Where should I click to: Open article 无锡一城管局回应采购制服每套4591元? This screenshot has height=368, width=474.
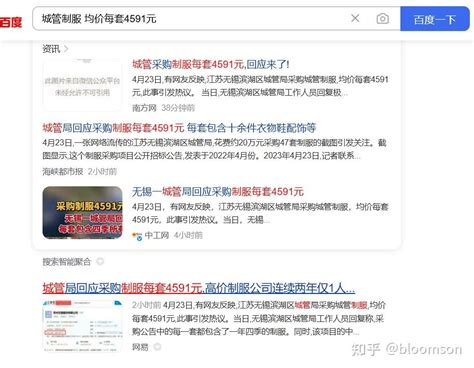218,191
